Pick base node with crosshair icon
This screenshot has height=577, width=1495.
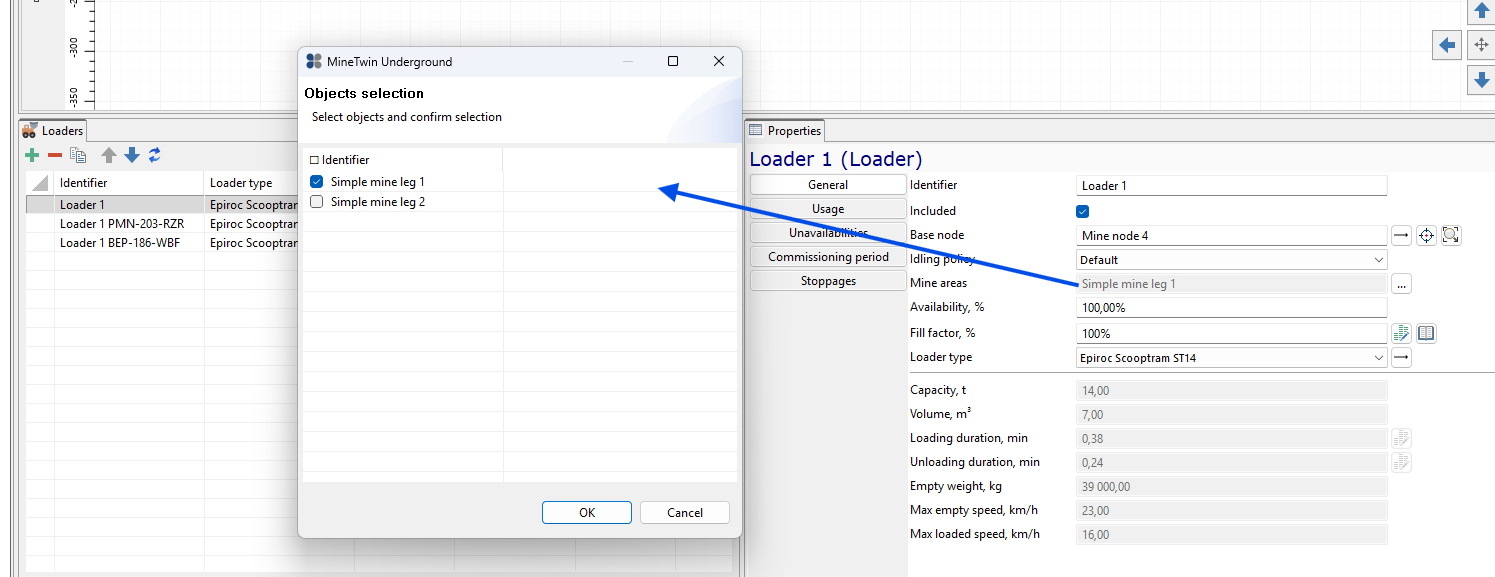1426,235
